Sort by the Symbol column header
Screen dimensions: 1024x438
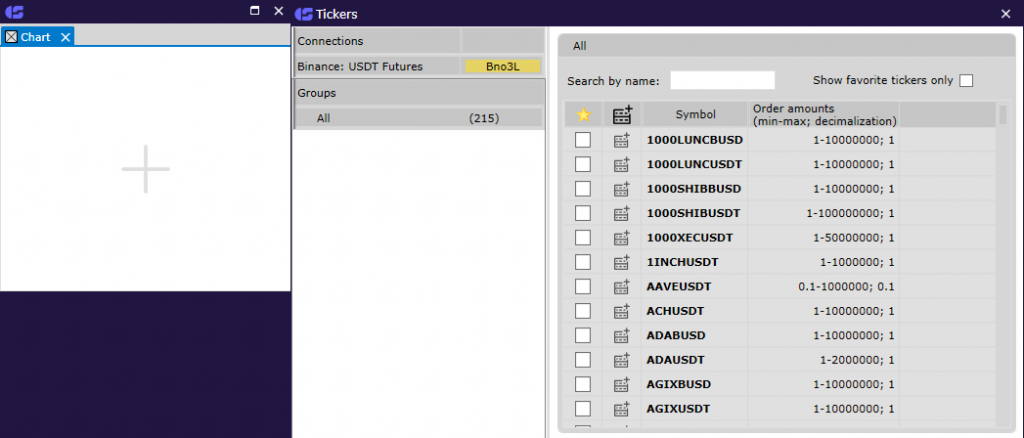coord(696,114)
